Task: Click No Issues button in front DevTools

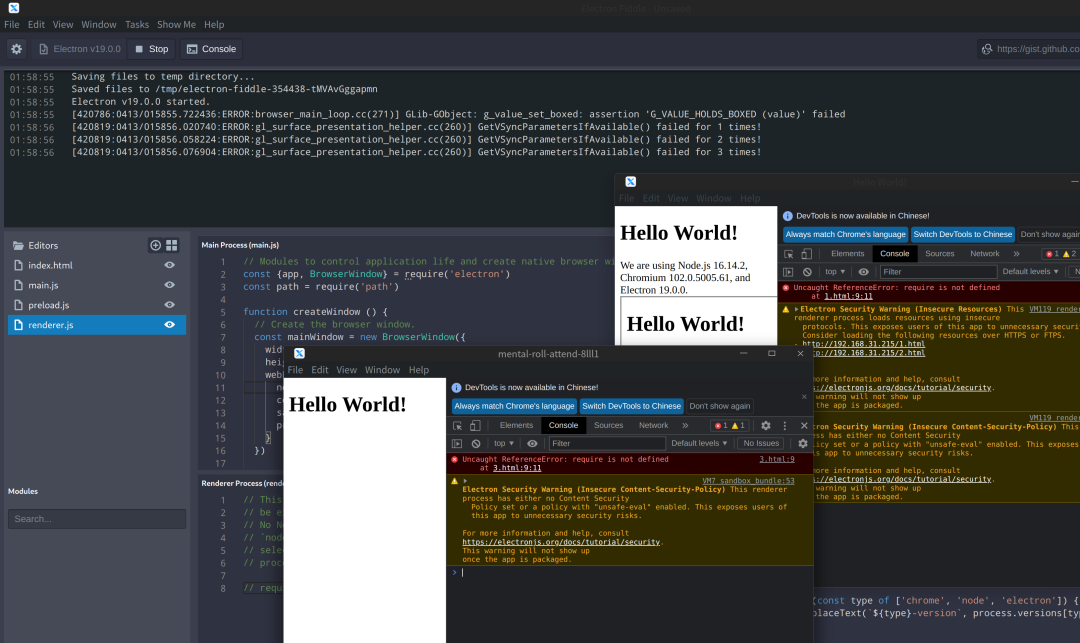Action: [761, 443]
